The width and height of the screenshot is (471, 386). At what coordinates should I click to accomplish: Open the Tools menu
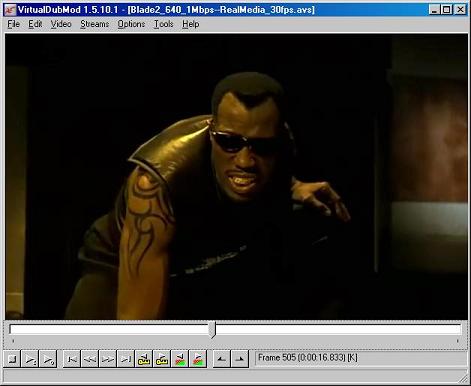tap(163, 24)
